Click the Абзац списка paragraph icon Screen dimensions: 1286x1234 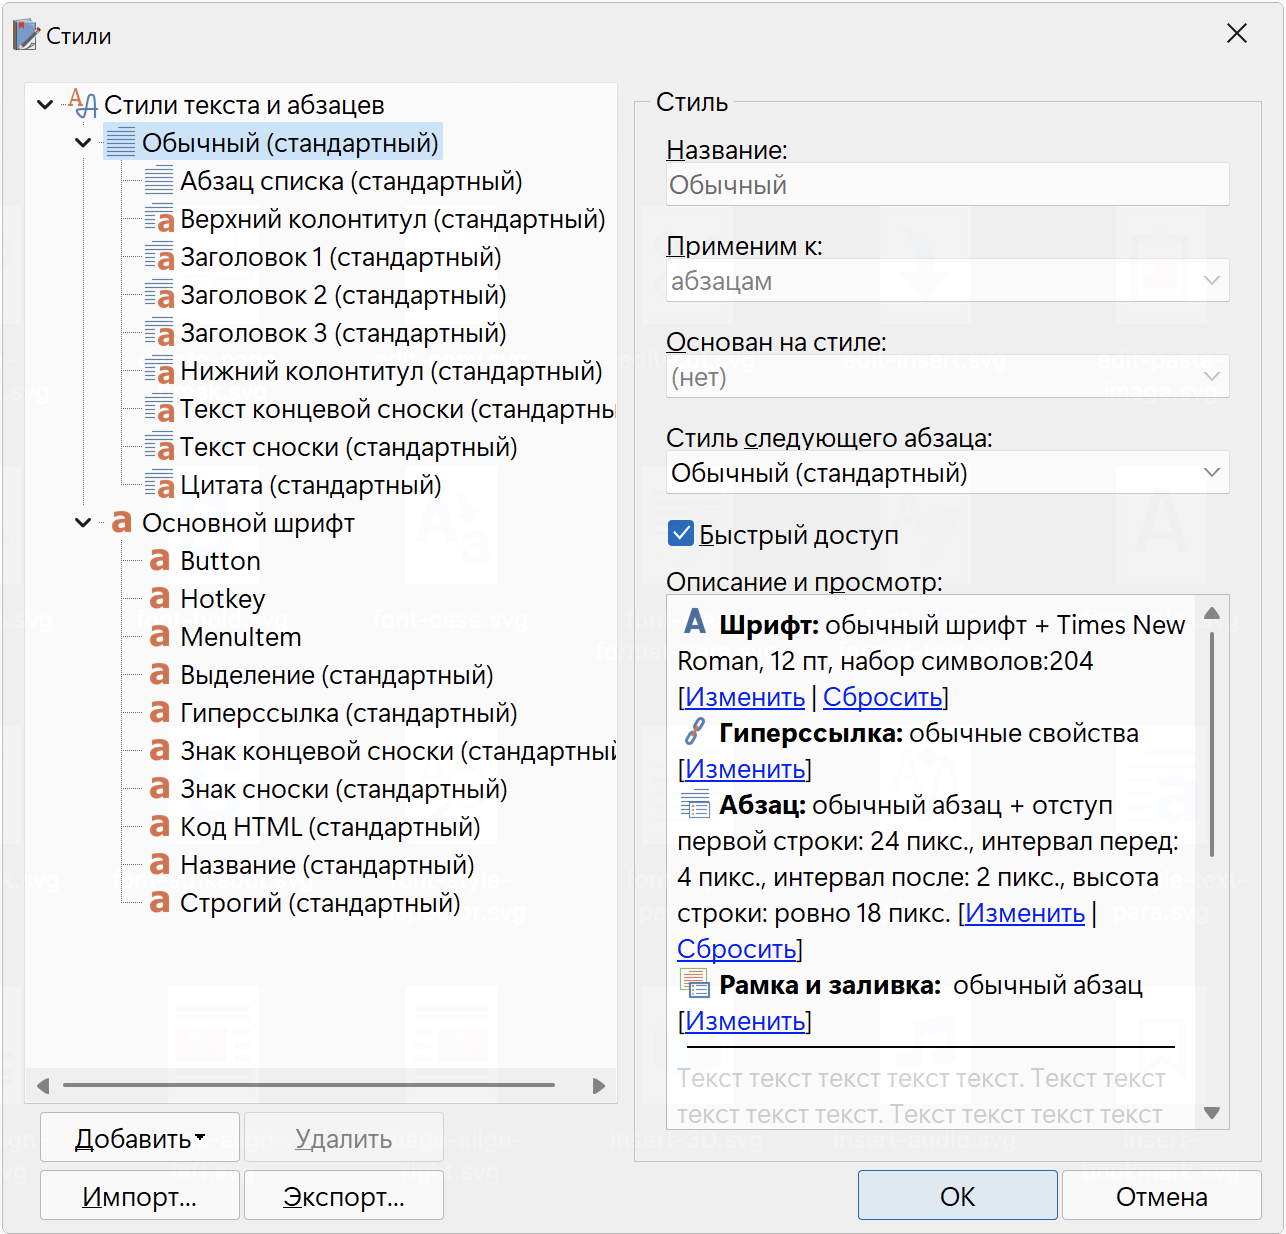point(159,181)
